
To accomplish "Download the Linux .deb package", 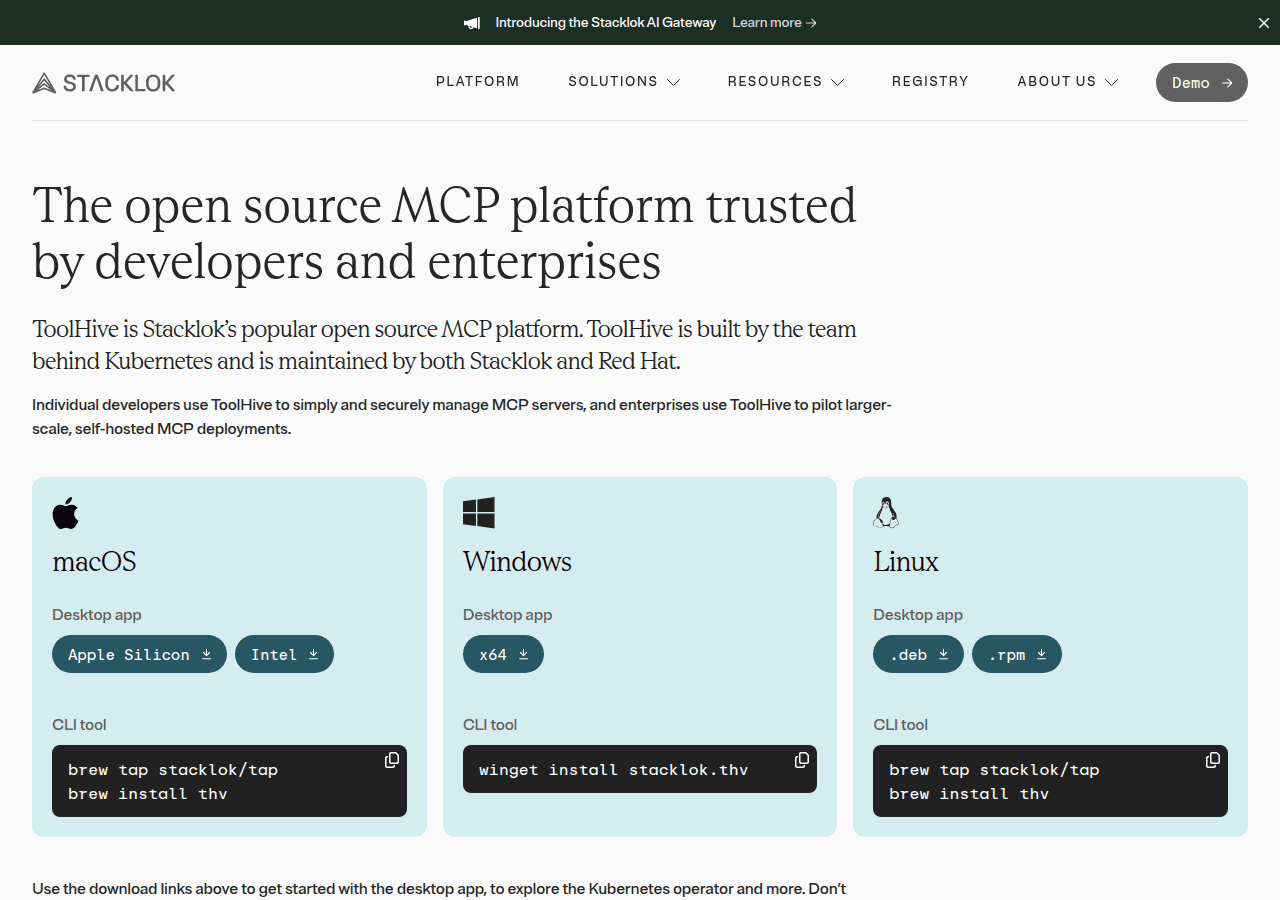I will 918,654.
